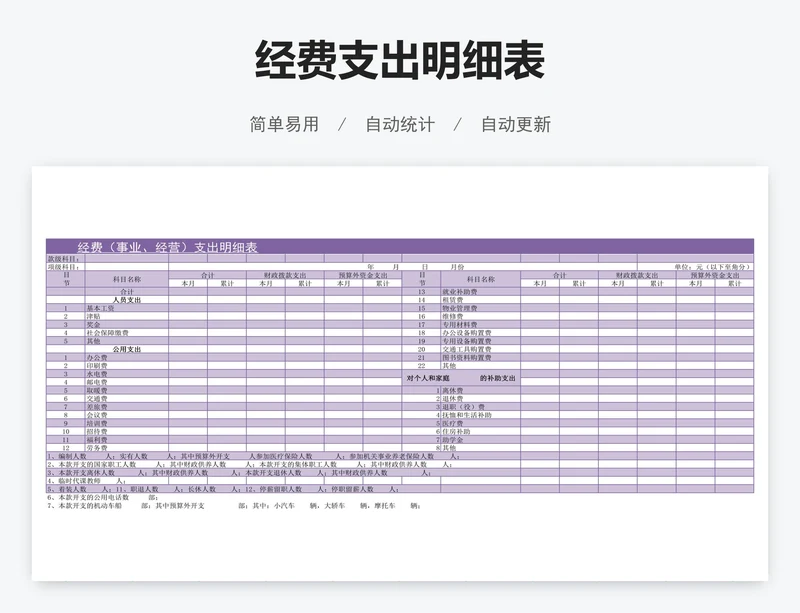Click the 就业补助费 row label

460,292
